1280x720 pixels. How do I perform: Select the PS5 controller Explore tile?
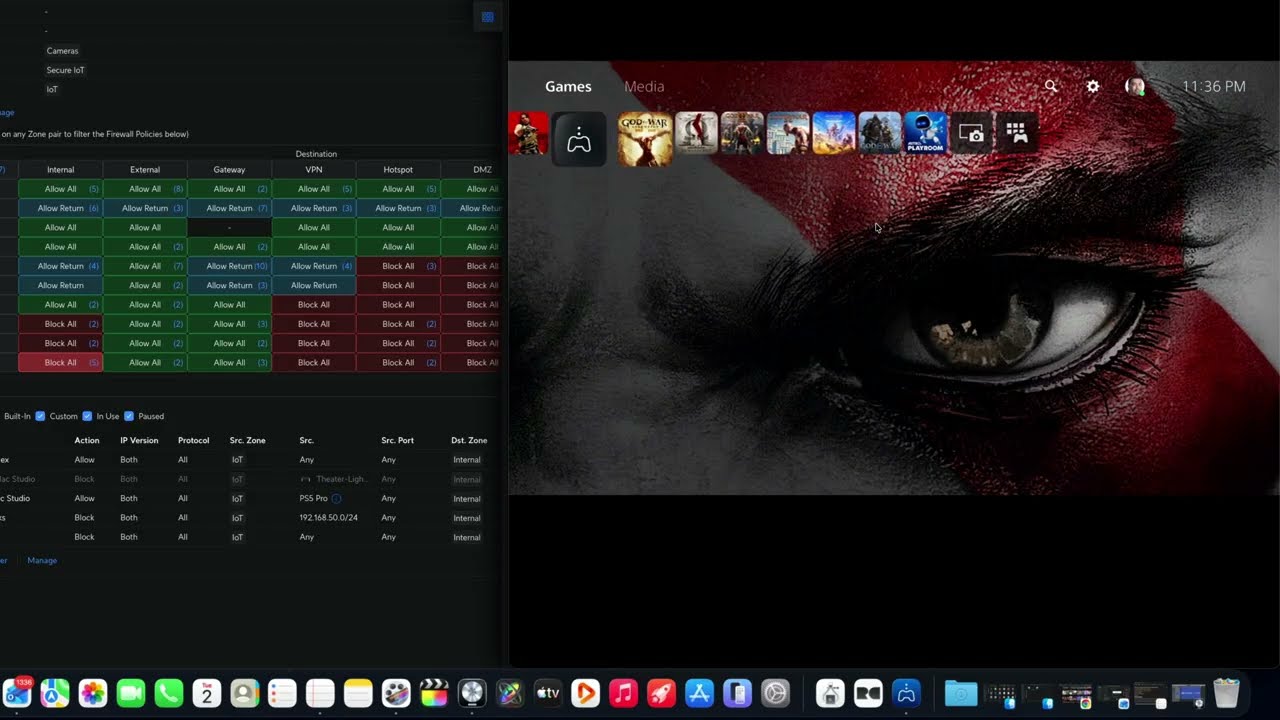click(x=579, y=139)
